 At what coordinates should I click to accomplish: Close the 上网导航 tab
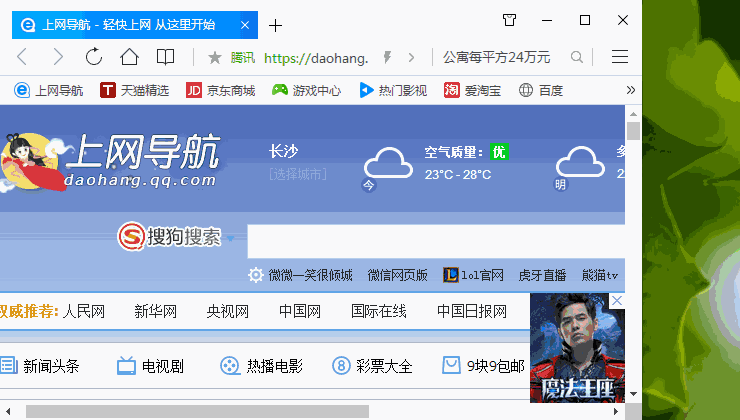click(245, 25)
